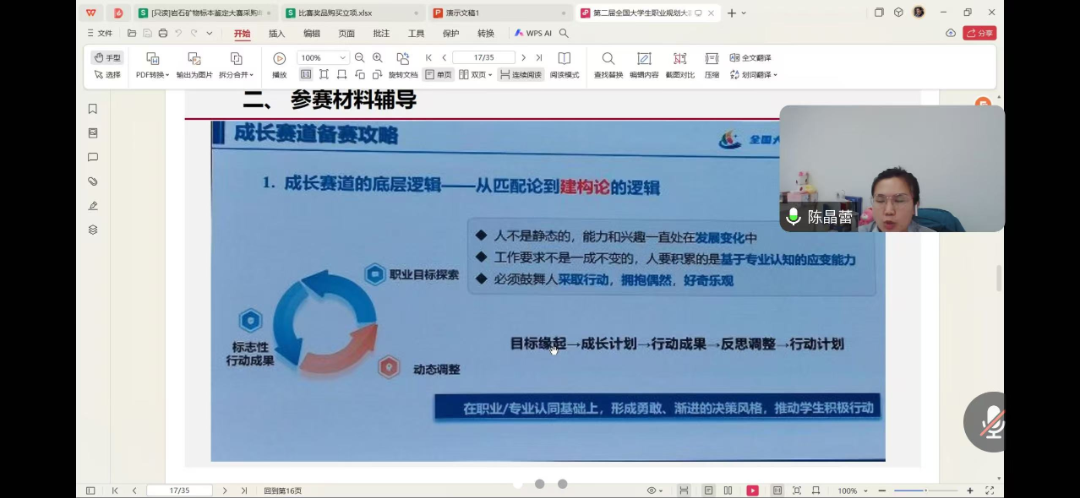Click the 查找替换 magnifier icon
This screenshot has width=1080, height=498.
(x=608, y=59)
